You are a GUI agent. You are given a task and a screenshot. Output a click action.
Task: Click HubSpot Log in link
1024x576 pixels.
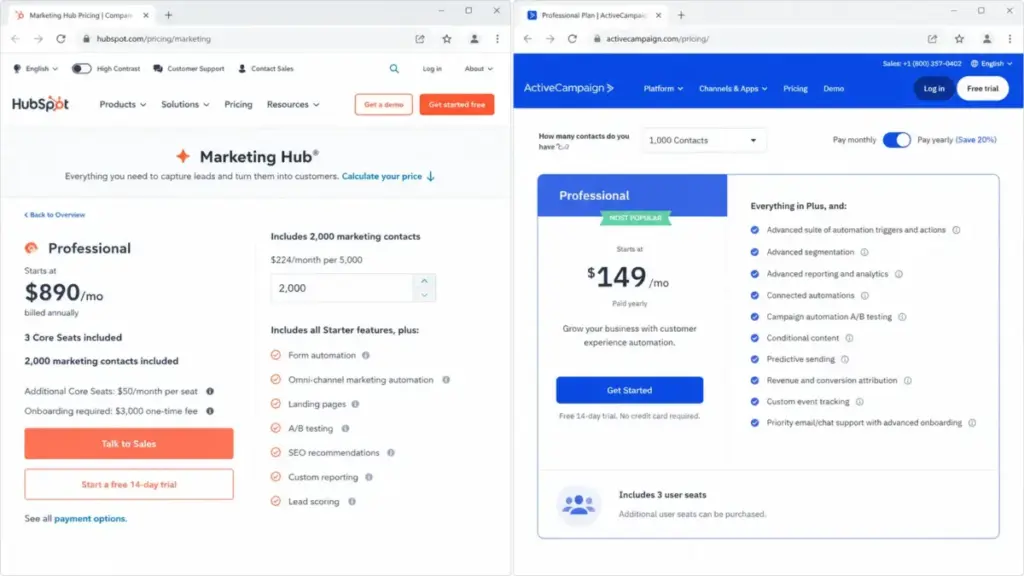[432, 69]
